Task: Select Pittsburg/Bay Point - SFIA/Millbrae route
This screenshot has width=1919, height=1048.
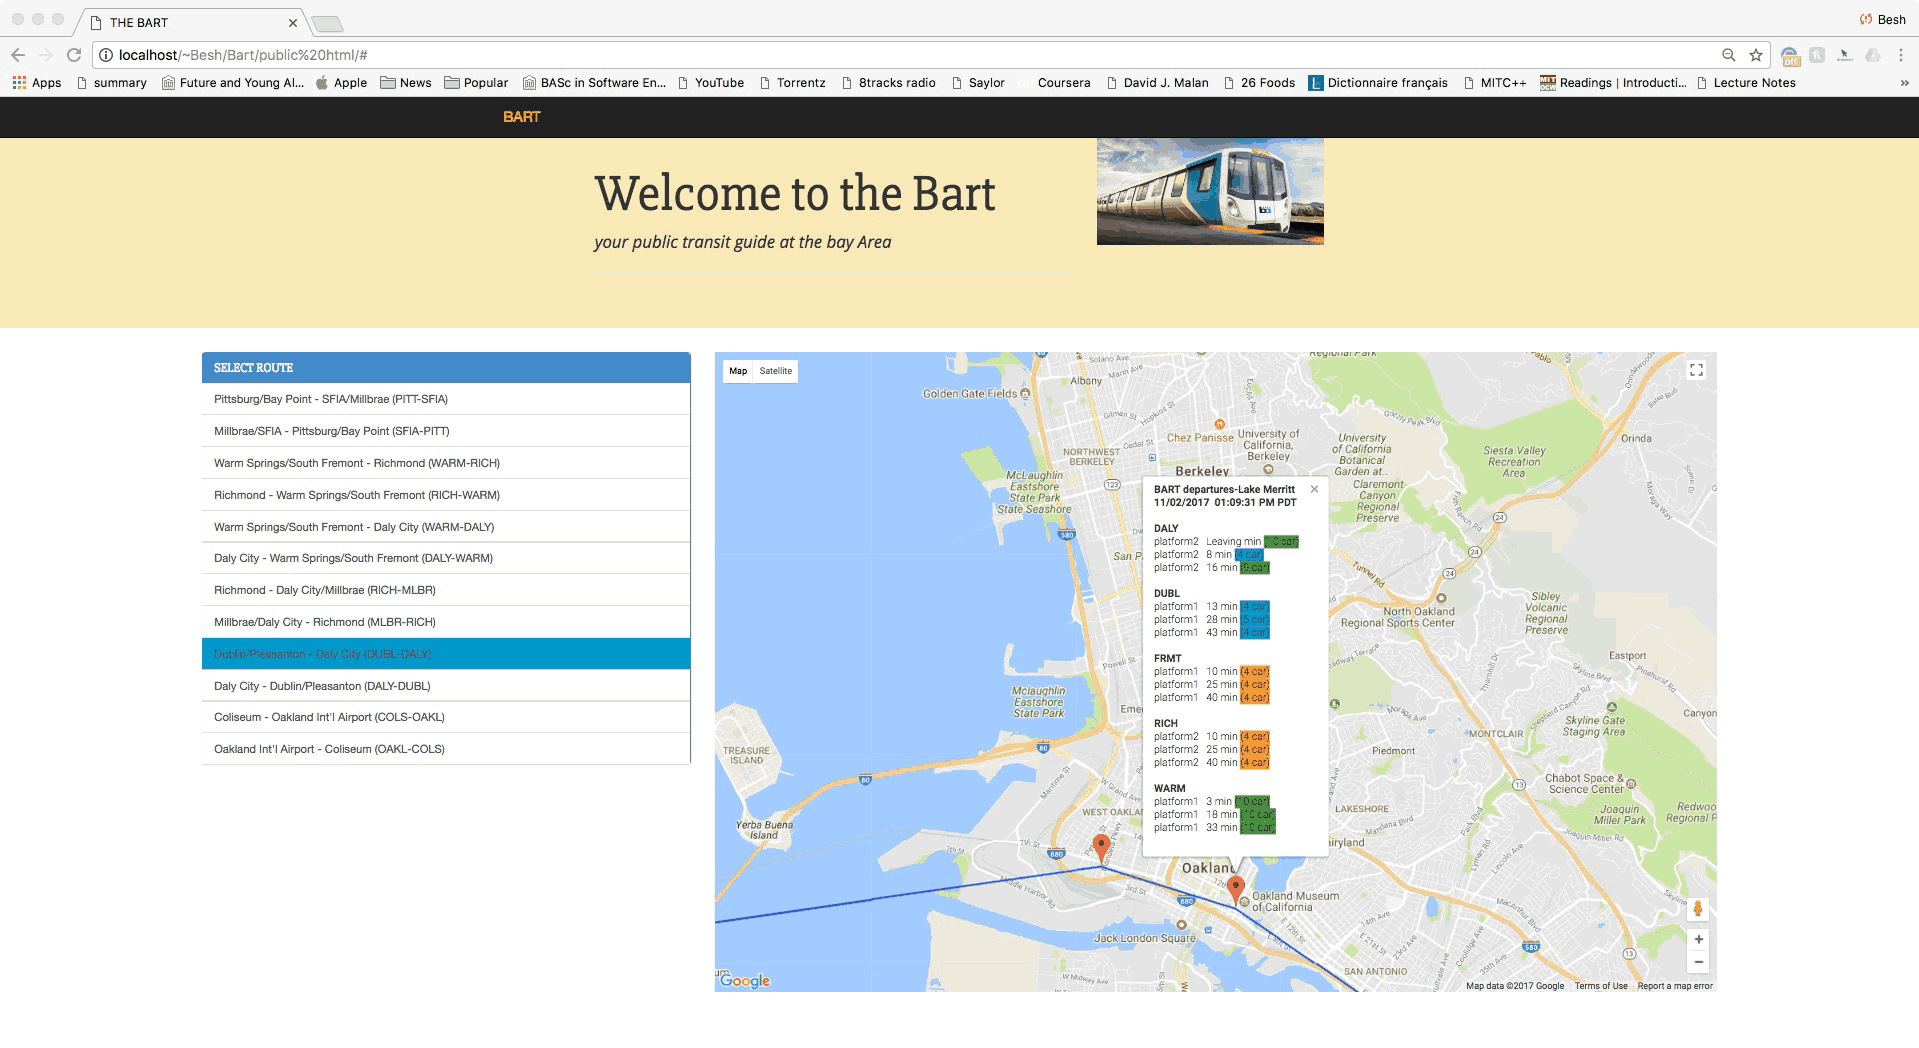Action: pos(446,399)
